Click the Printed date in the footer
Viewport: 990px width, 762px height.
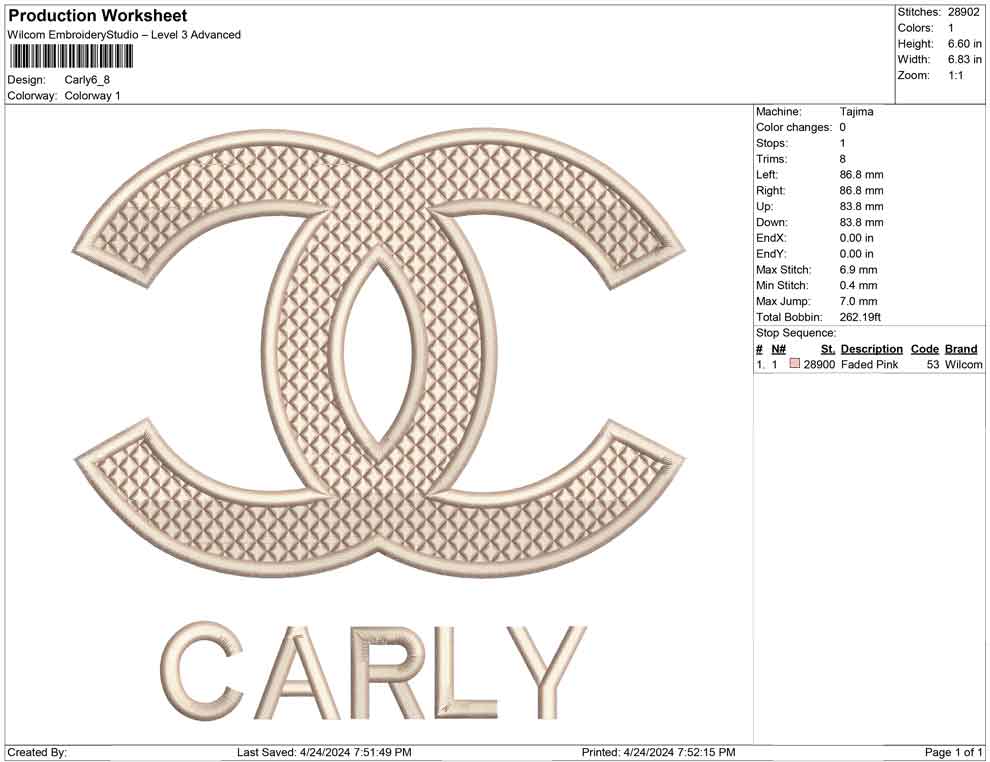click(660, 751)
